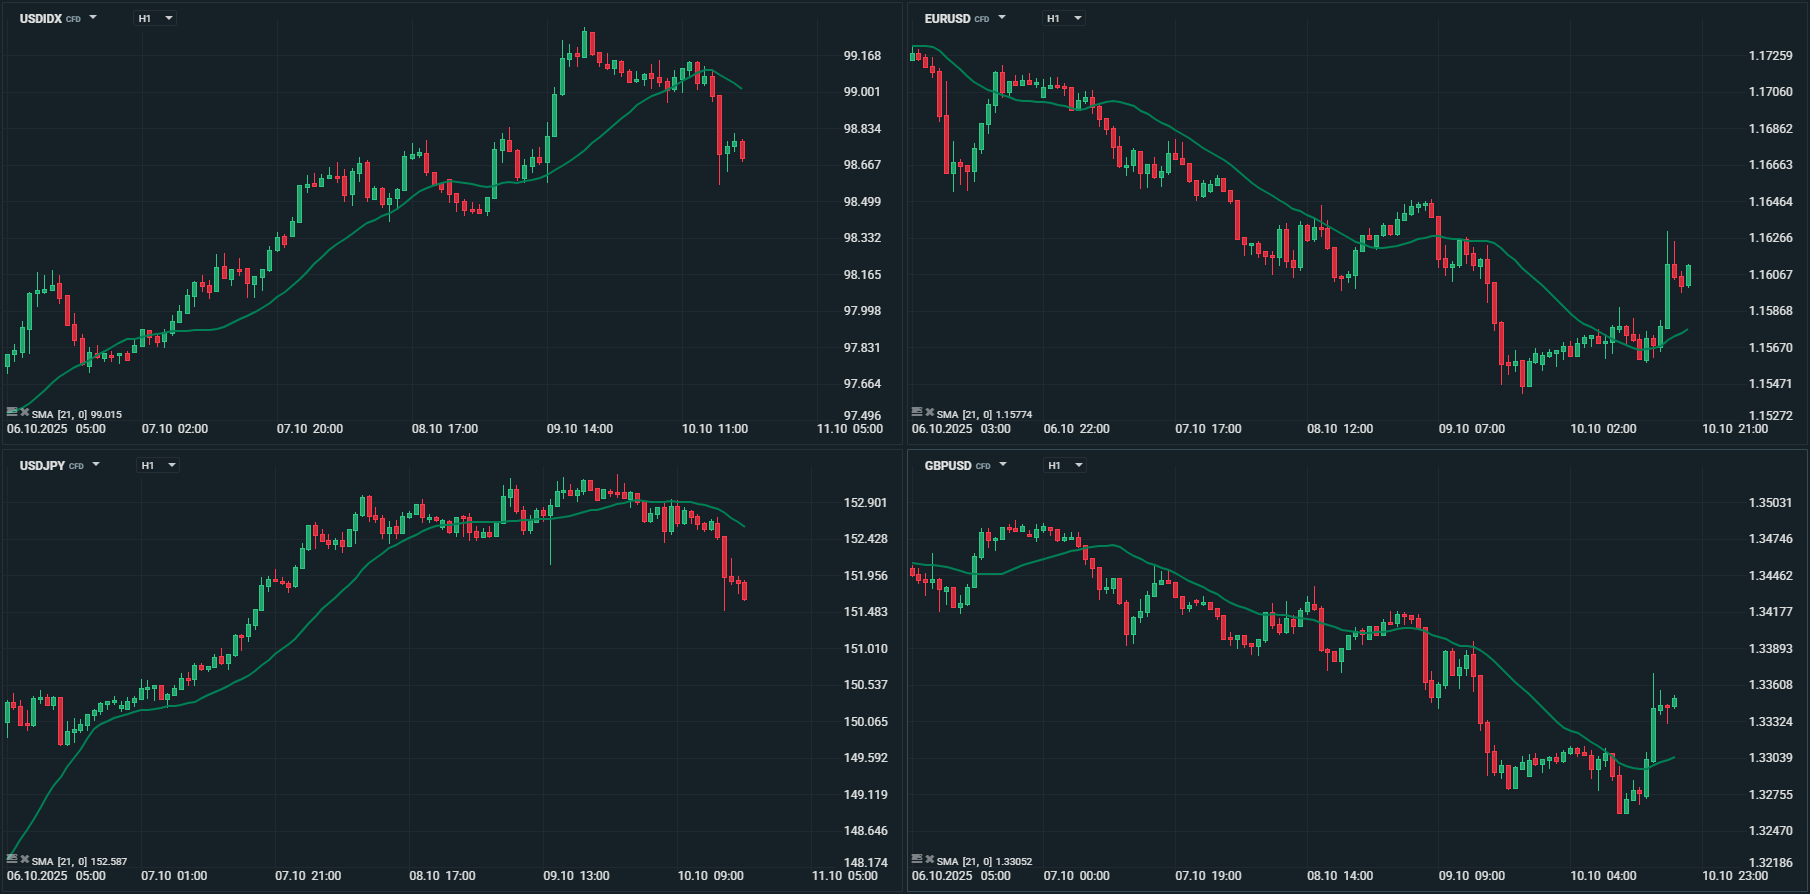
Task: Change the H1 timeframe on USDJPY chart
Action: click(158, 465)
